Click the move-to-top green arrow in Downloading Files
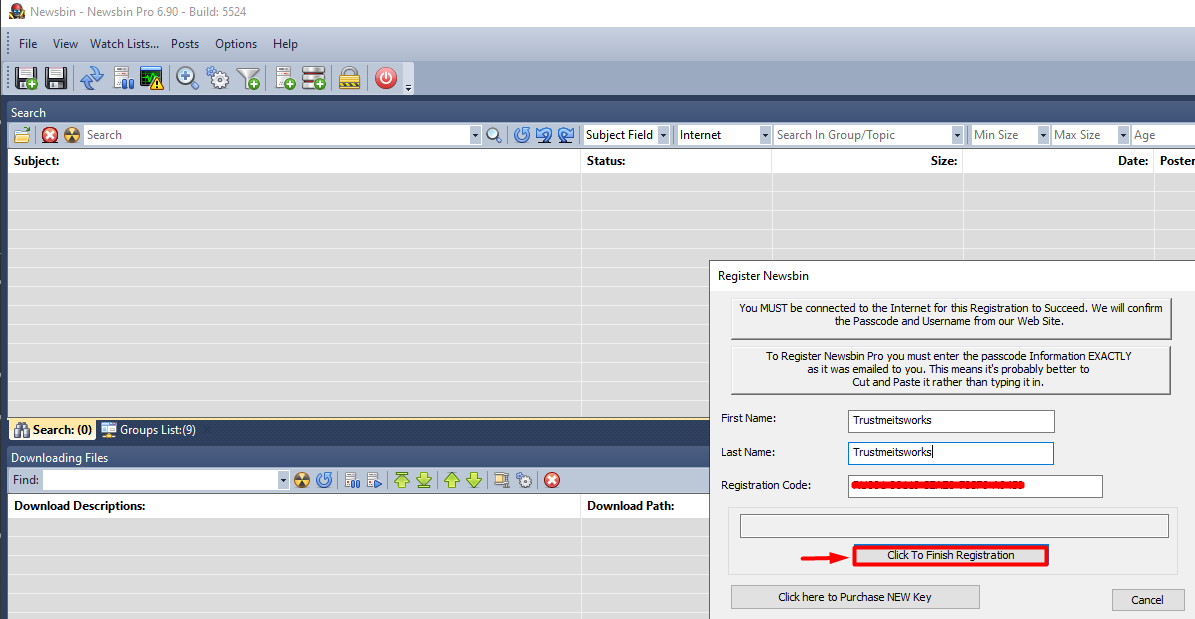The width and height of the screenshot is (1195, 619). click(402, 480)
